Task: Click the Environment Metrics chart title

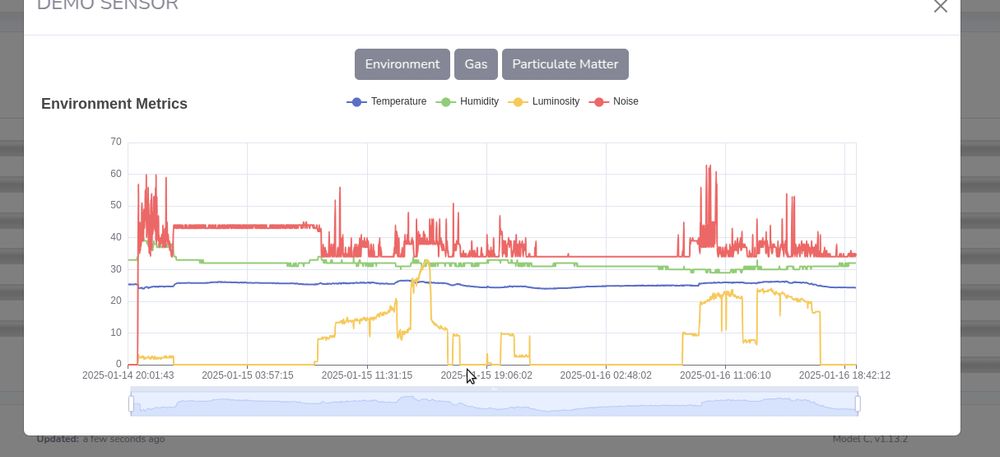Action: click(x=114, y=104)
